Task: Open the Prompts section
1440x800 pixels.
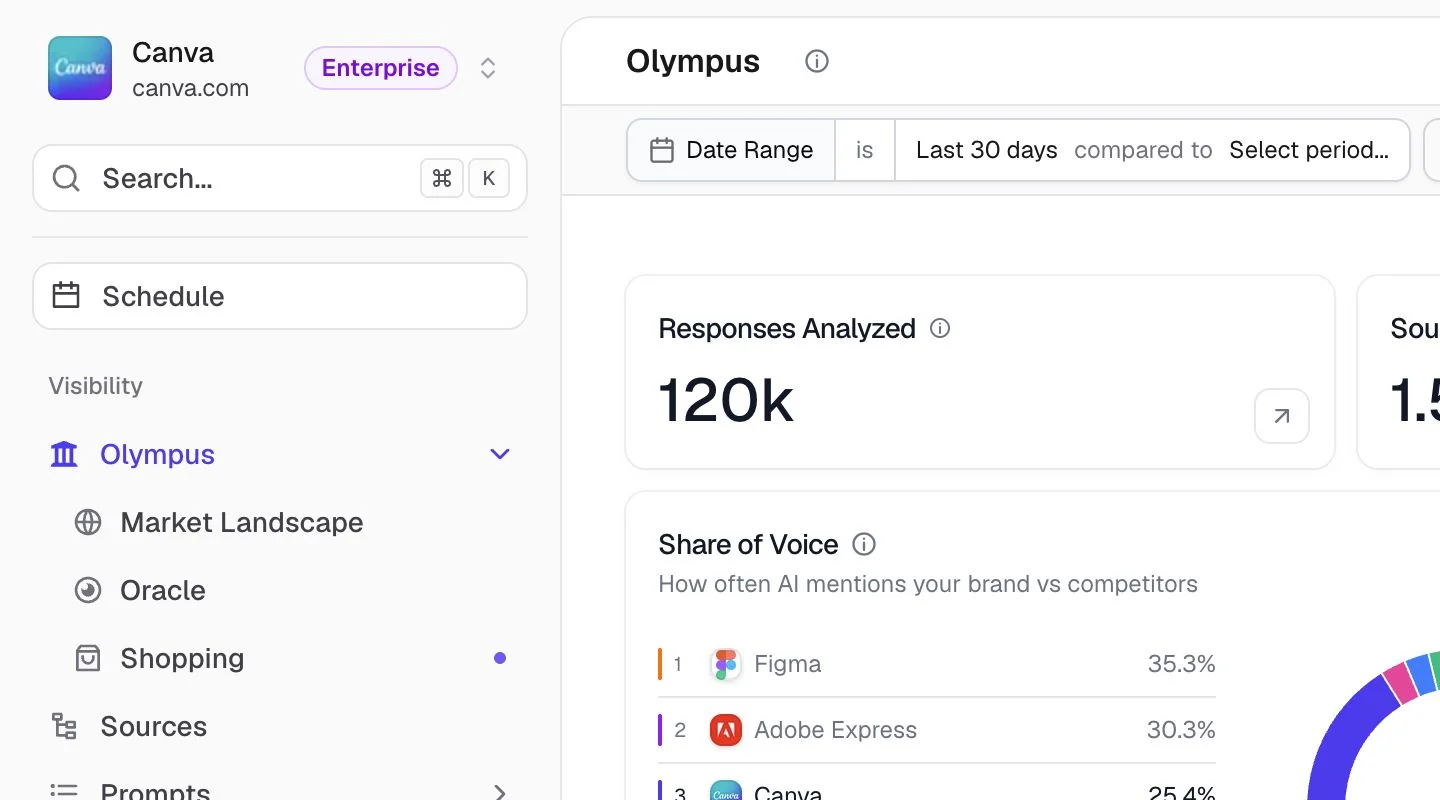Action: [x=155, y=792]
